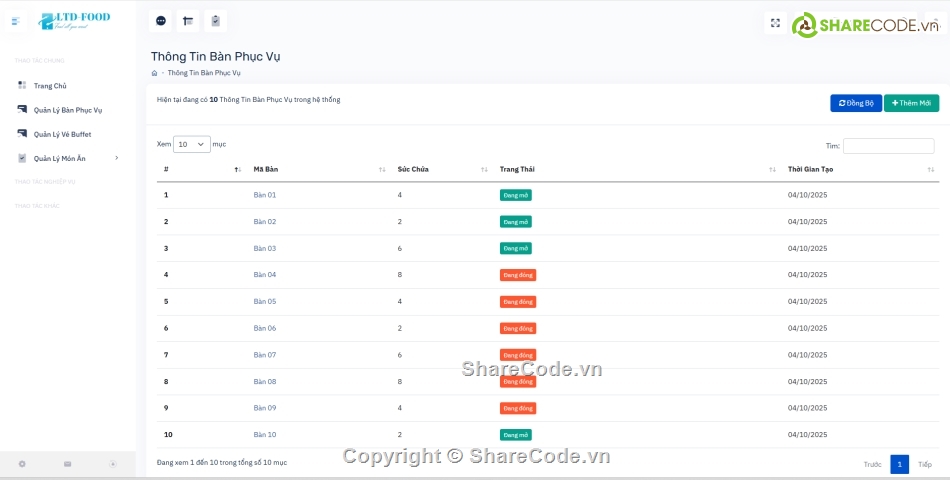Sort table by 'Sức Chứa' column

(441, 169)
